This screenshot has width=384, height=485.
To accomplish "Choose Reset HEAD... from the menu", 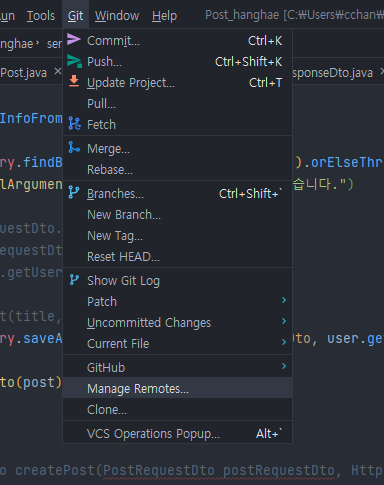I will [178, 257].
